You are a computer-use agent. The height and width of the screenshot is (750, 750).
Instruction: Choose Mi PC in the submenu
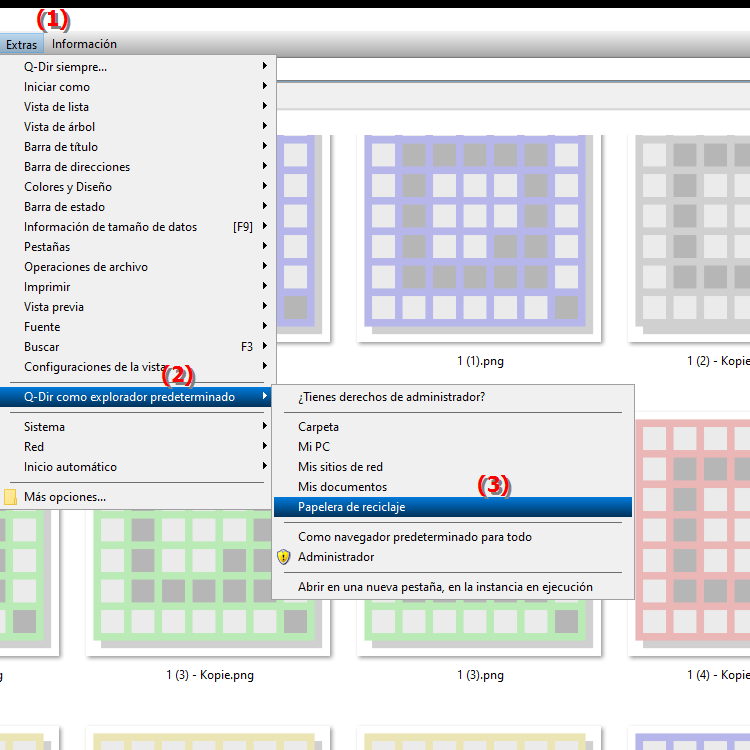[453, 447]
